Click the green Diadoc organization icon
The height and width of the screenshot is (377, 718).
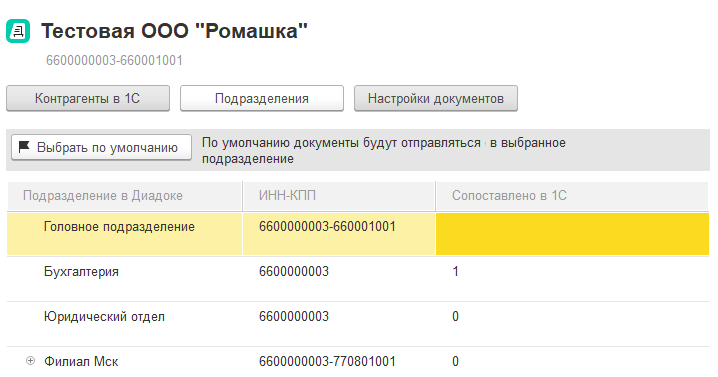click(18, 31)
